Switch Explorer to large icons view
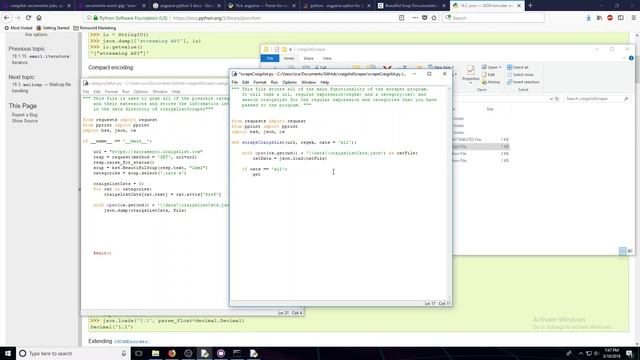This screenshot has width=640, height=360. [630, 251]
